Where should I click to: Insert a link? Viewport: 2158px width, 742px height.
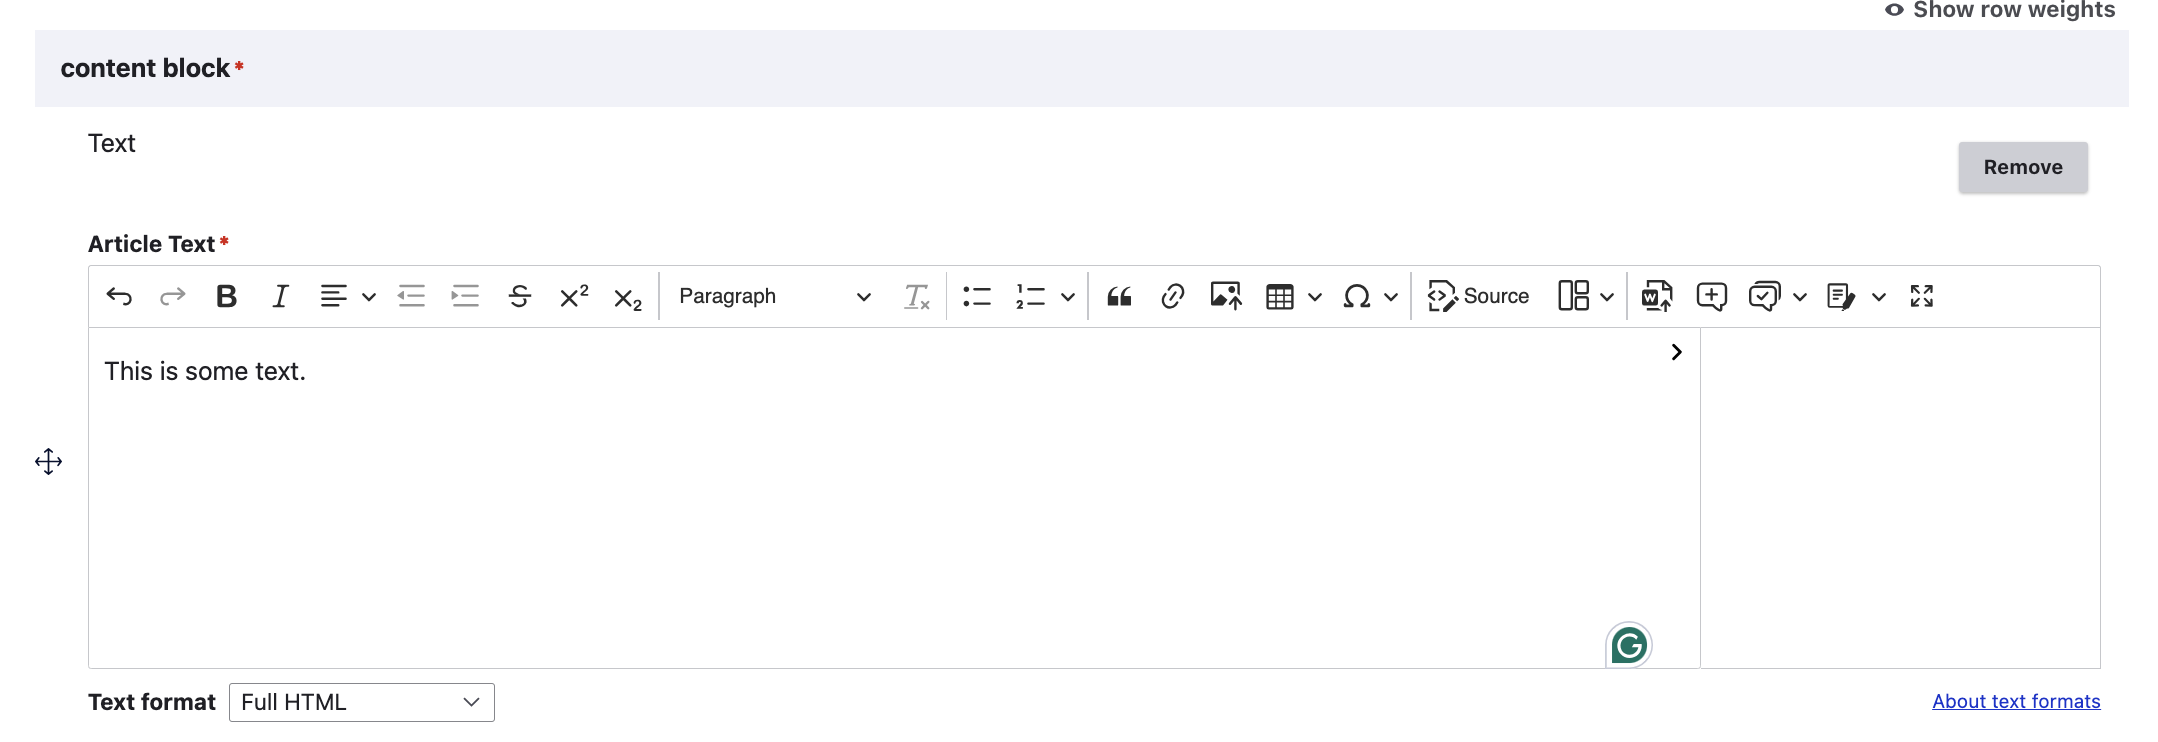pyautogui.click(x=1173, y=296)
